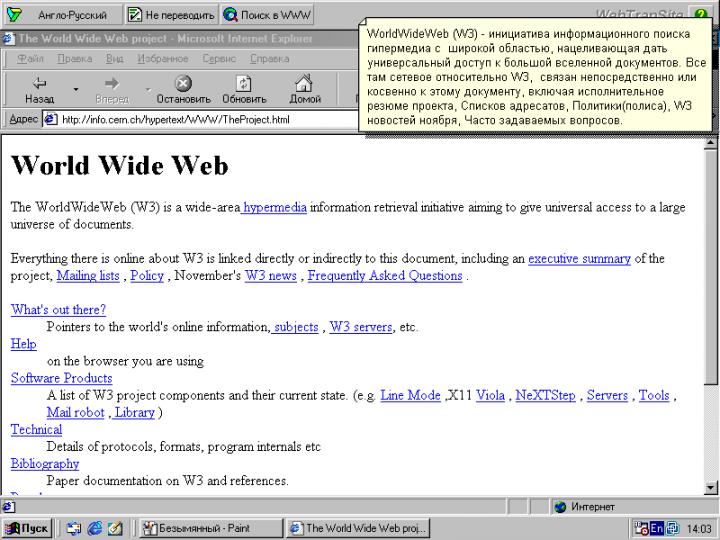Open the Избранное menu
Viewport: 720px width, 540px height.
point(163,59)
